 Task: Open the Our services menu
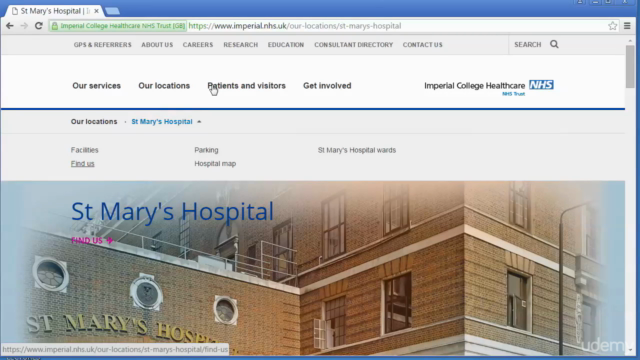pyautogui.click(x=96, y=86)
